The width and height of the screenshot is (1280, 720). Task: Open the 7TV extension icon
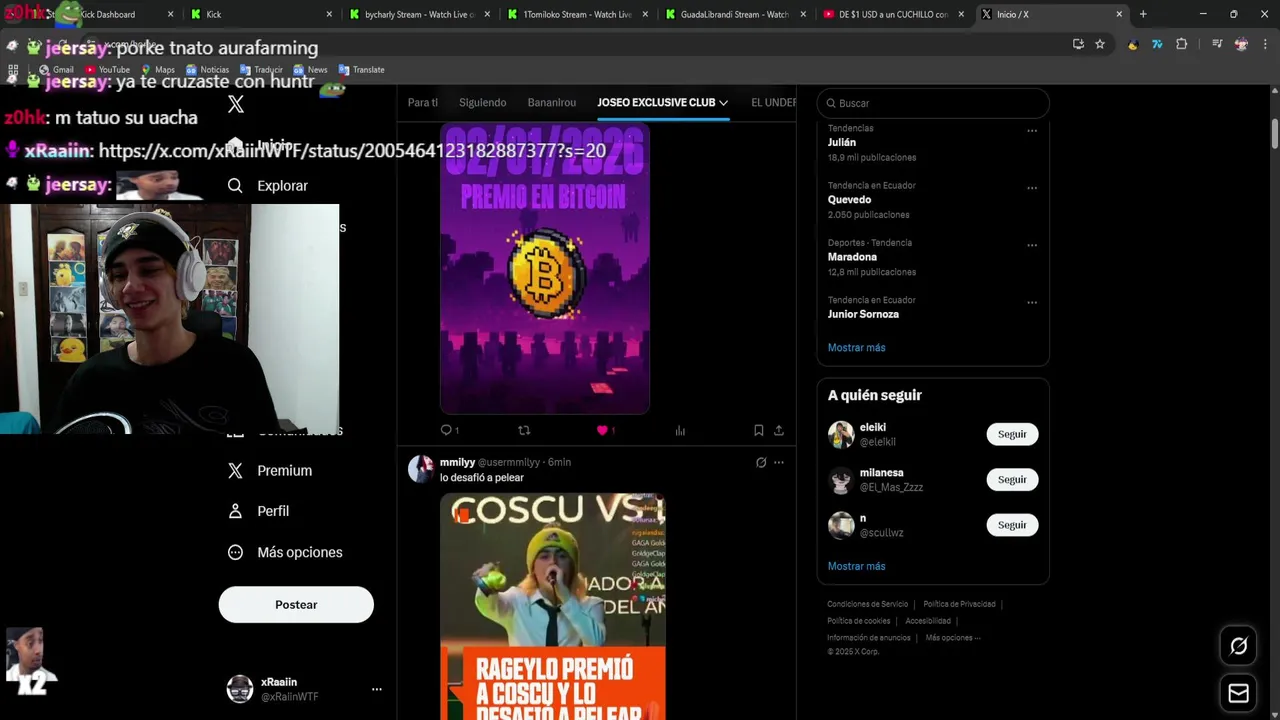(1157, 44)
